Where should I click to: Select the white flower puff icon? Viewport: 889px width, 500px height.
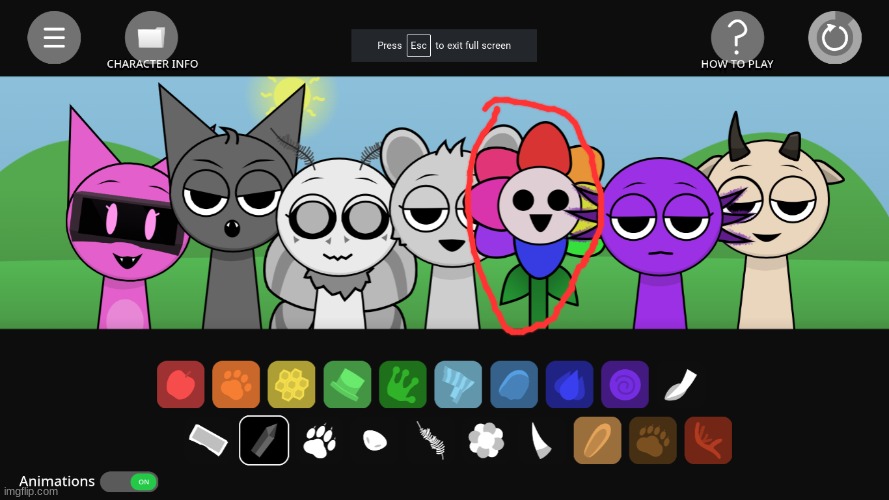[486, 440]
